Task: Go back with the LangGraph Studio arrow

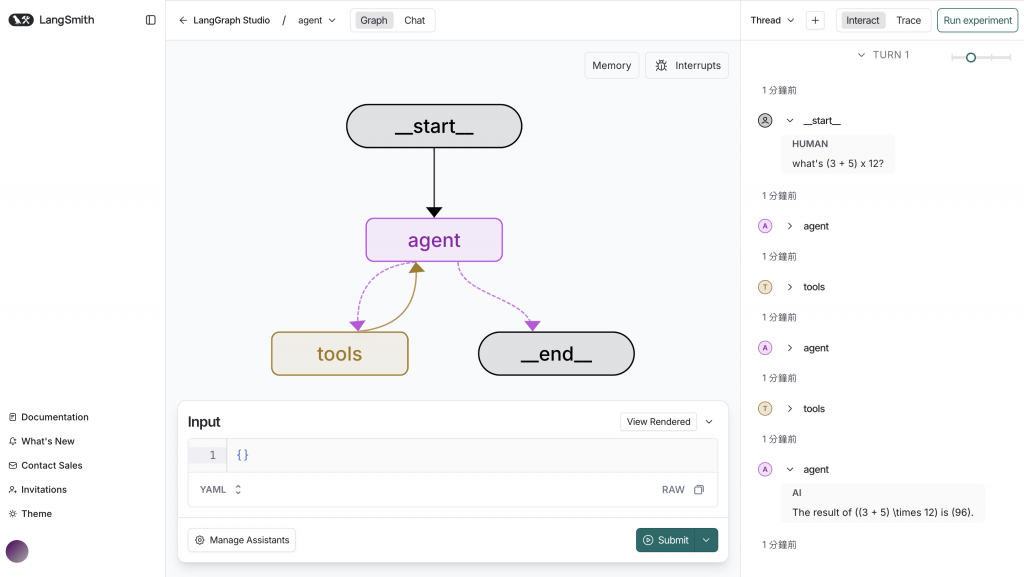Action: tap(183, 20)
